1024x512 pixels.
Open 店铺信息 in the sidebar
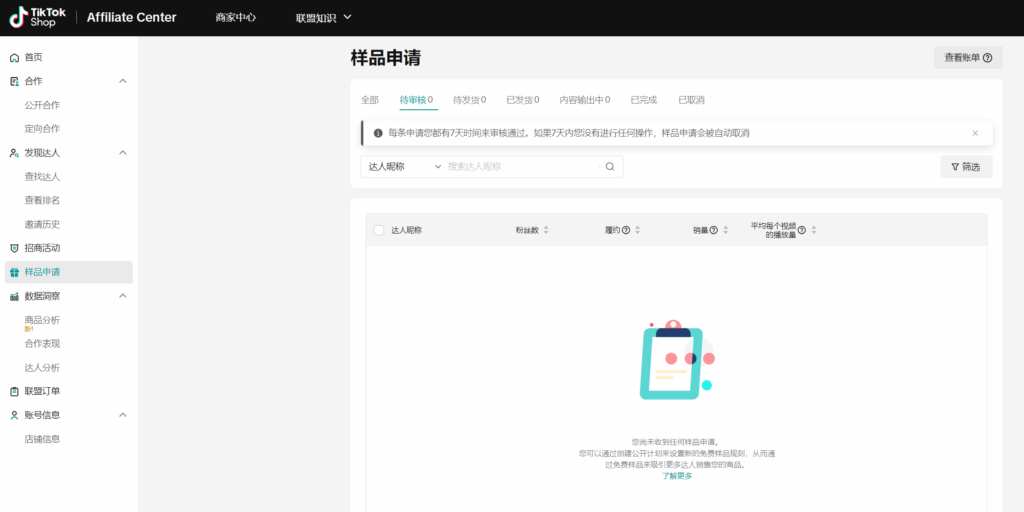click(x=42, y=439)
